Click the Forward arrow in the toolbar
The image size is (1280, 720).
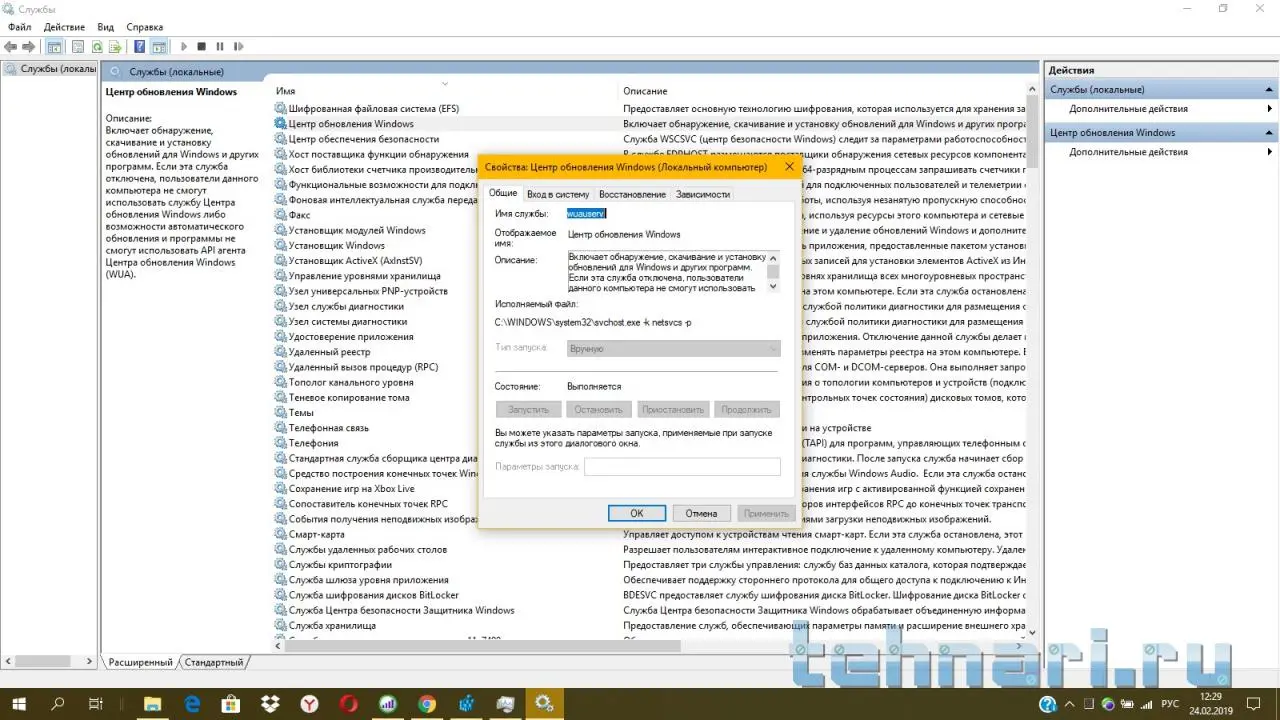click(29, 46)
